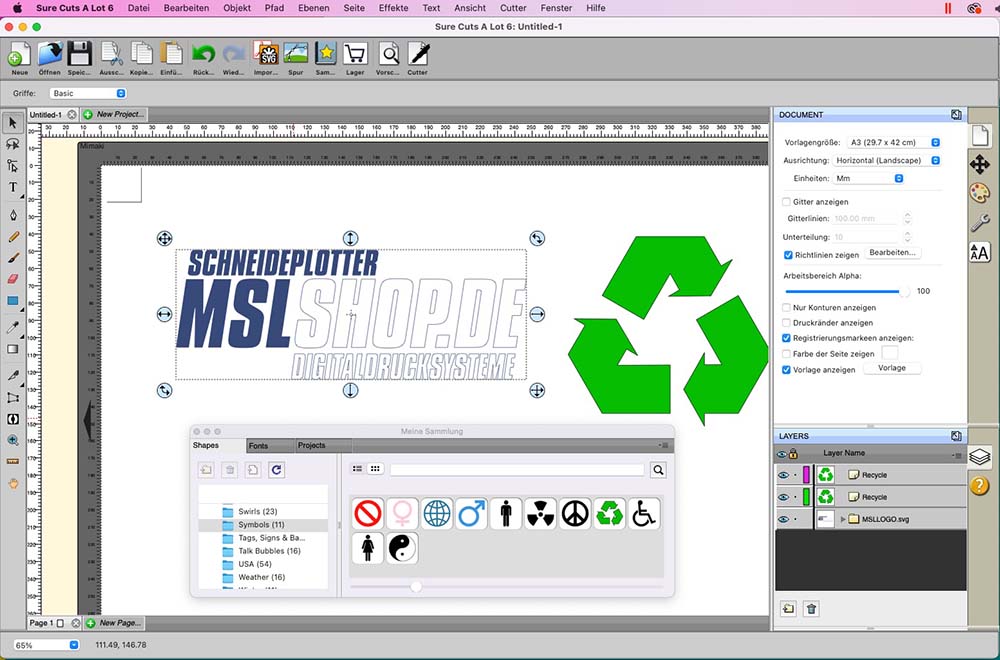1000x660 pixels.
Task: Enable the Gitter anzeigen checkbox
Action: coord(786,202)
